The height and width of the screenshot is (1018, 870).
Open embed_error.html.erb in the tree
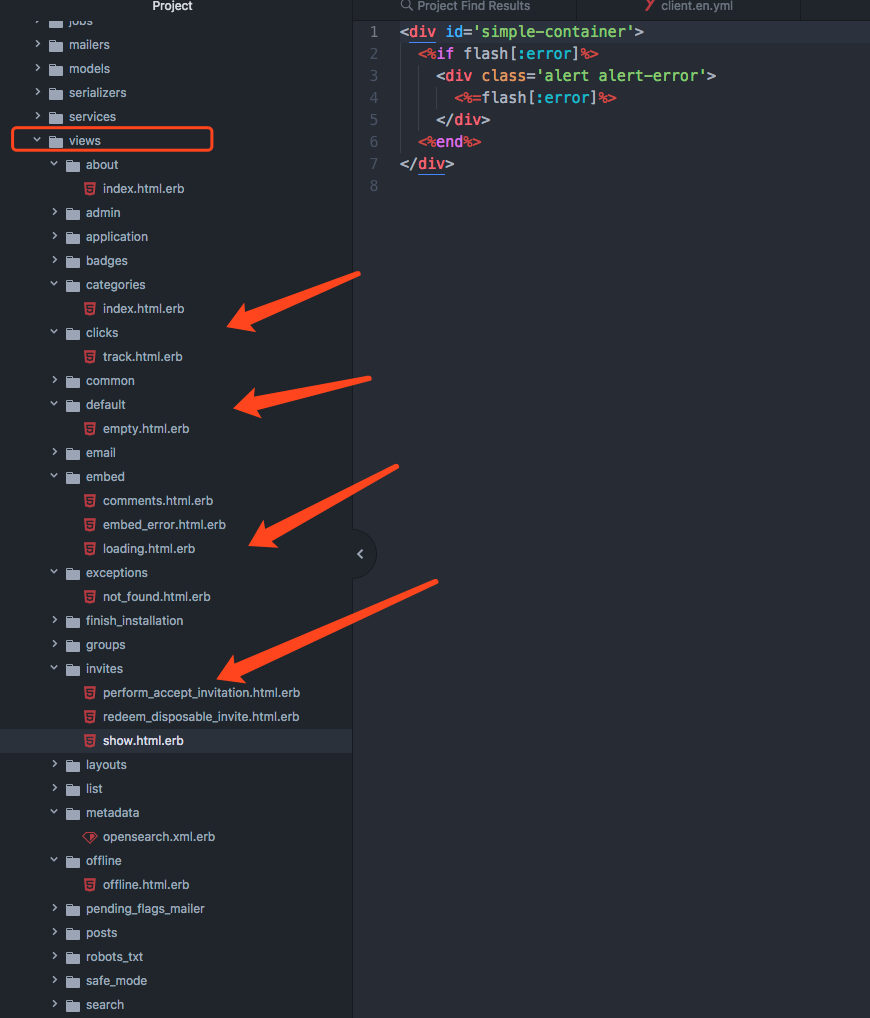[164, 525]
